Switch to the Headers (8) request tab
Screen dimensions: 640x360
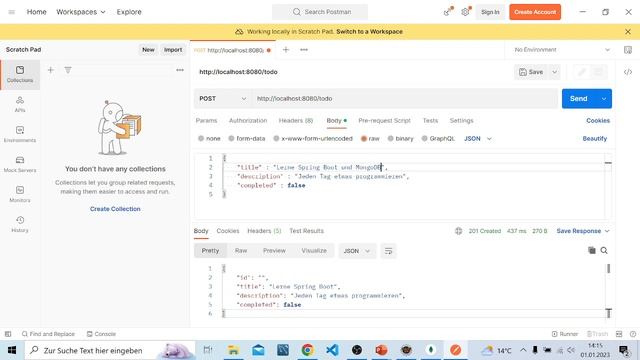(x=296, y=120)
